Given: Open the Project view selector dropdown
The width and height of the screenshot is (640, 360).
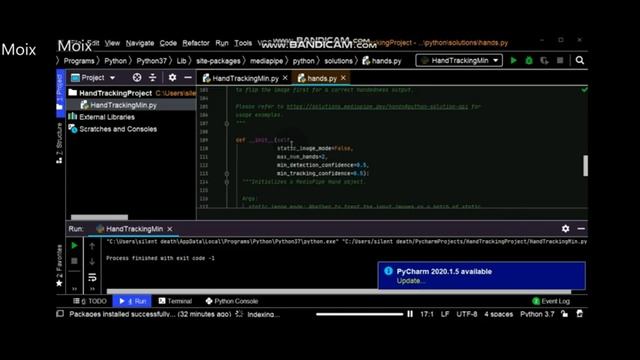Looking at the screenshot, I should point(93,78).
